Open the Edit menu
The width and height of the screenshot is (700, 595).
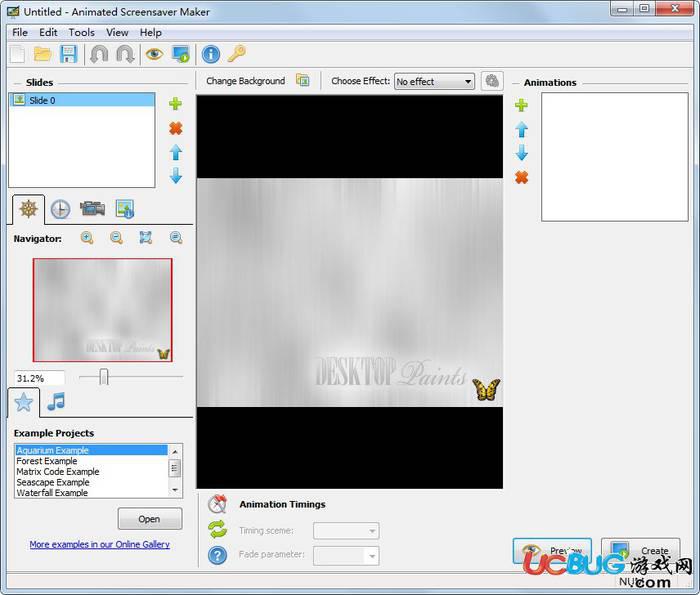pyautogui.click(x=48, y=33)
